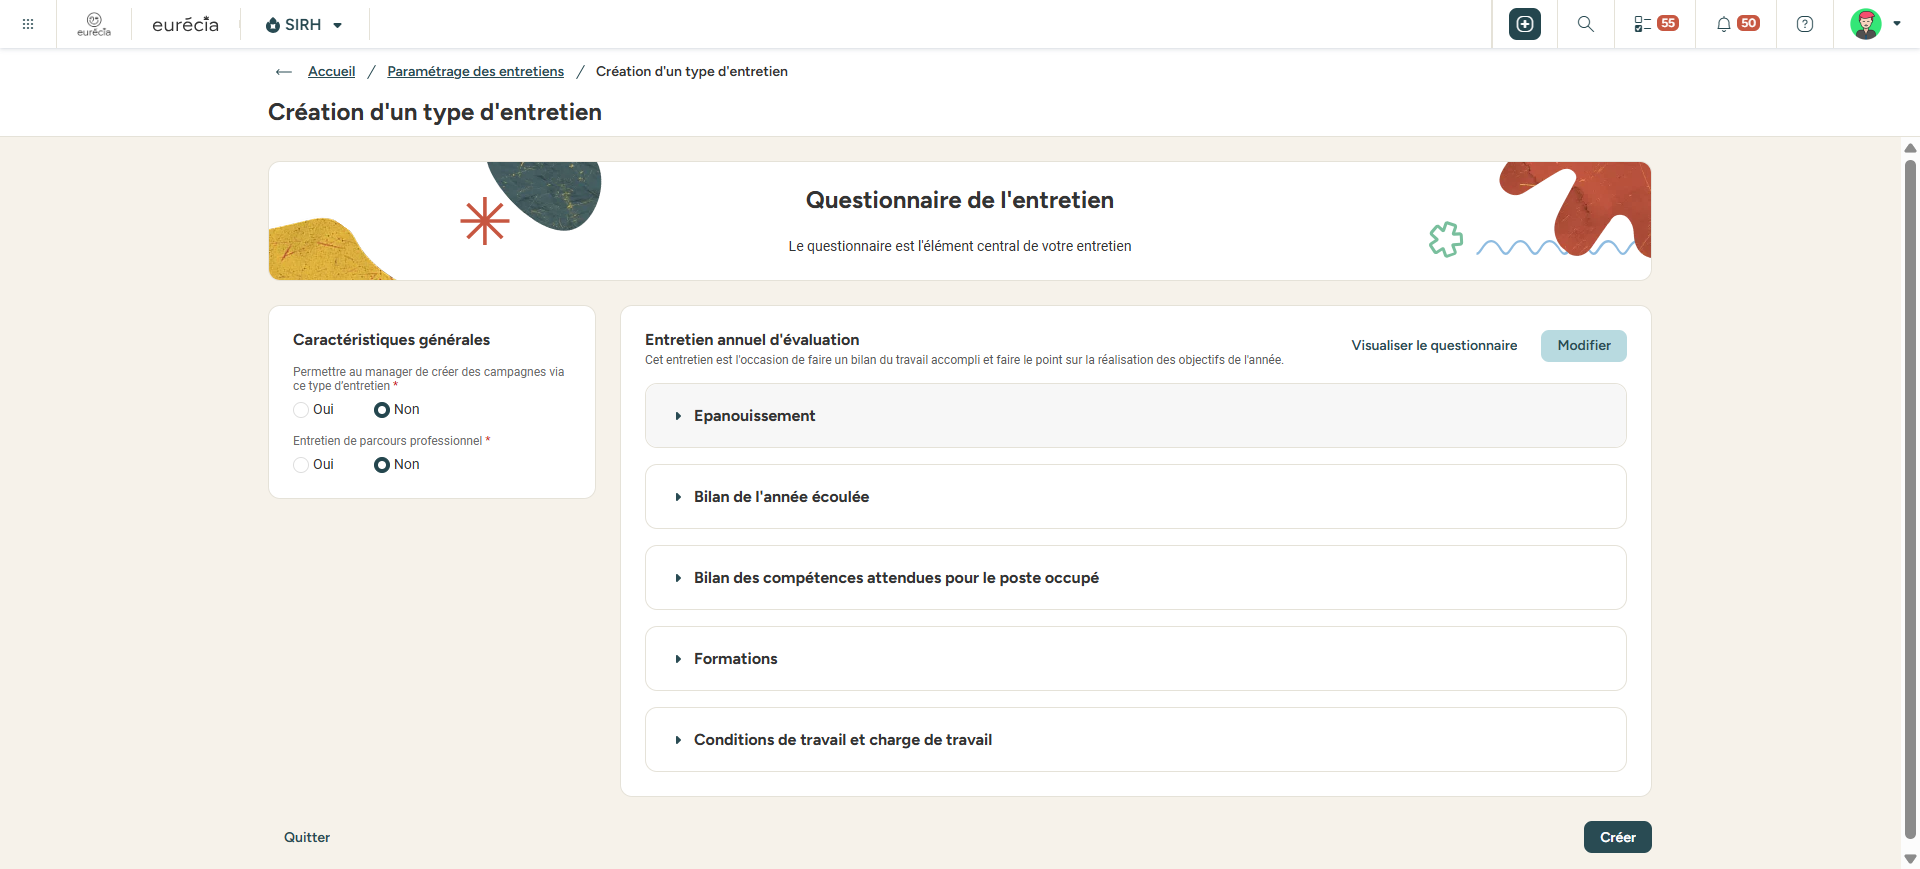Screen dimensions: 1920x869
Task: Click the back arrow in breadcrumb
Action: [284, 72]
